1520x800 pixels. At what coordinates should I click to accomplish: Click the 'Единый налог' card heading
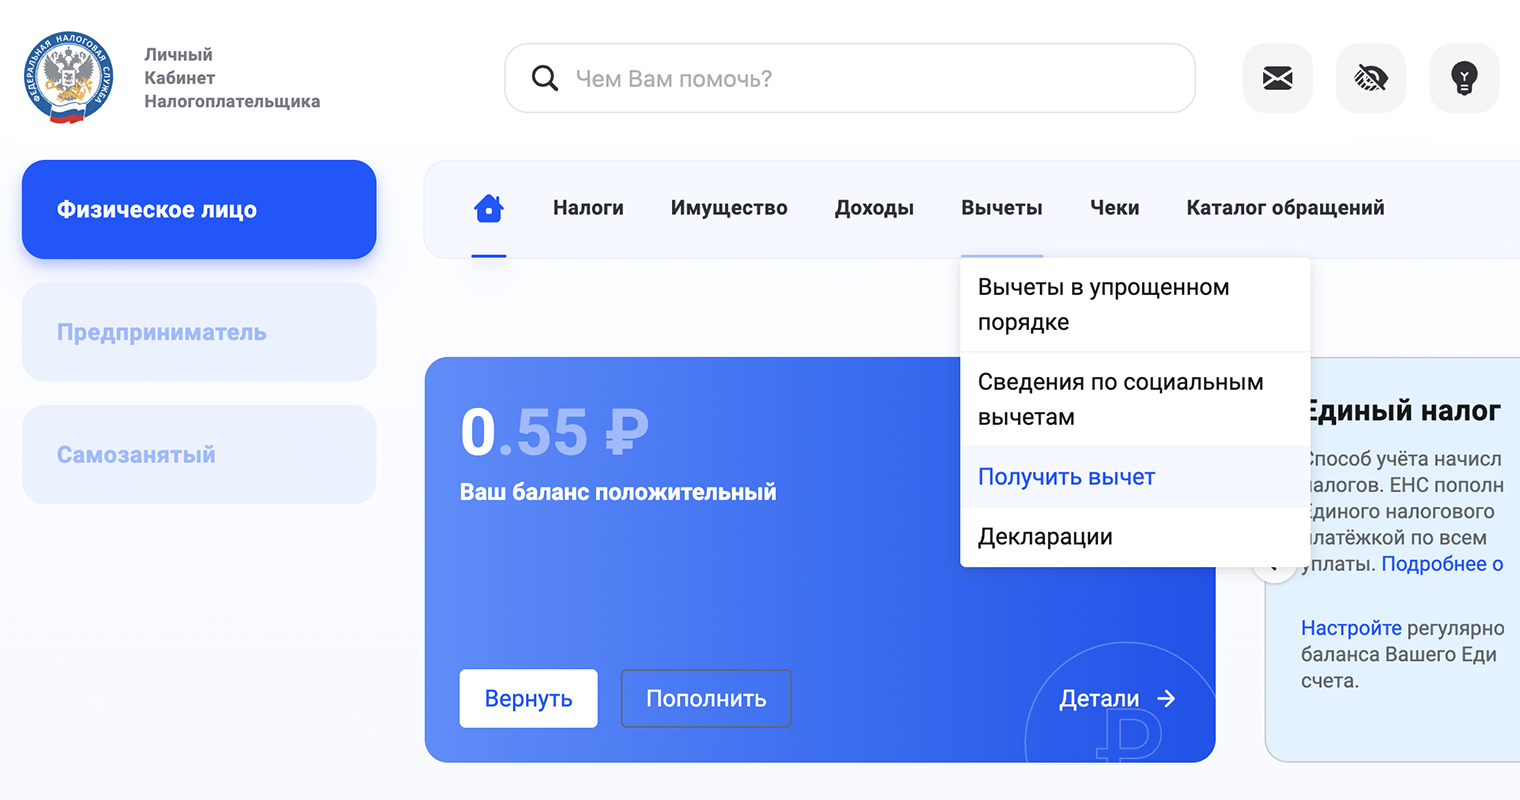(1403, 411)
